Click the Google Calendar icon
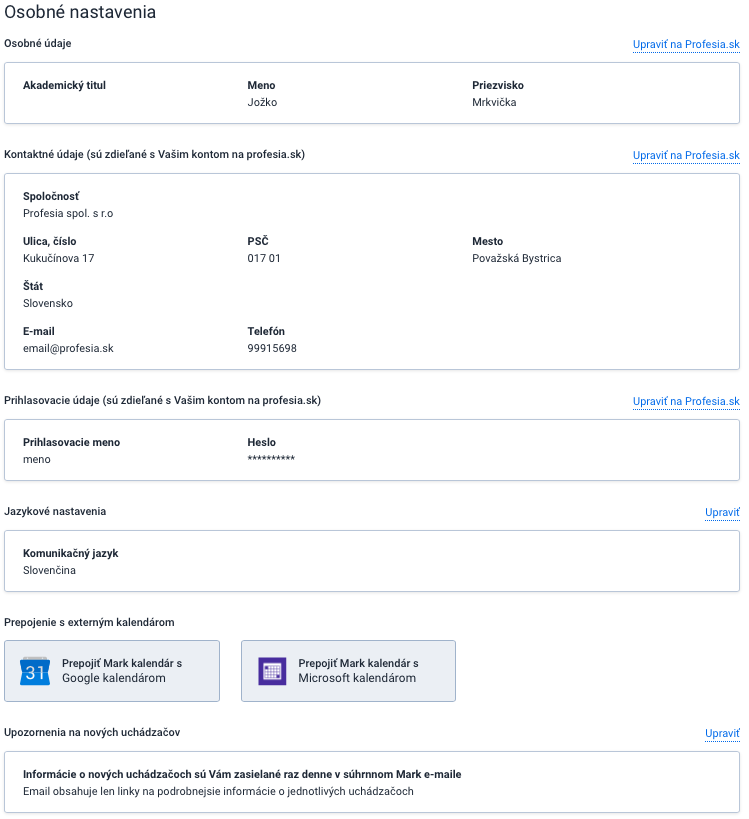This screenshot has width=749, height=819. pyautogui.click(x=34, y=671)
